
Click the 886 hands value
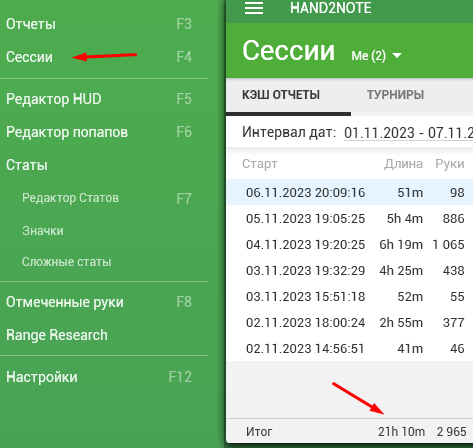click(453, 218)
